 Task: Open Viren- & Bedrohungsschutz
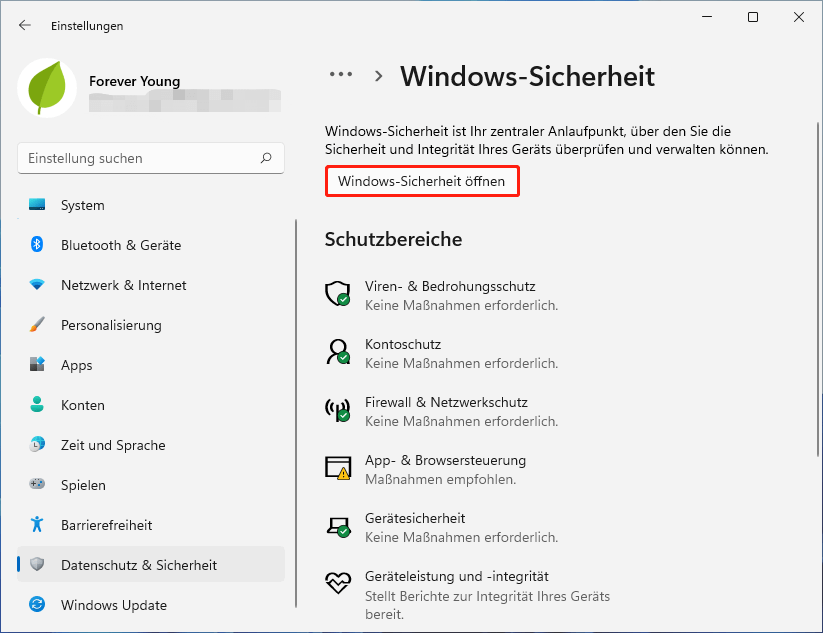pyautogui.click(x=450, y=286)
